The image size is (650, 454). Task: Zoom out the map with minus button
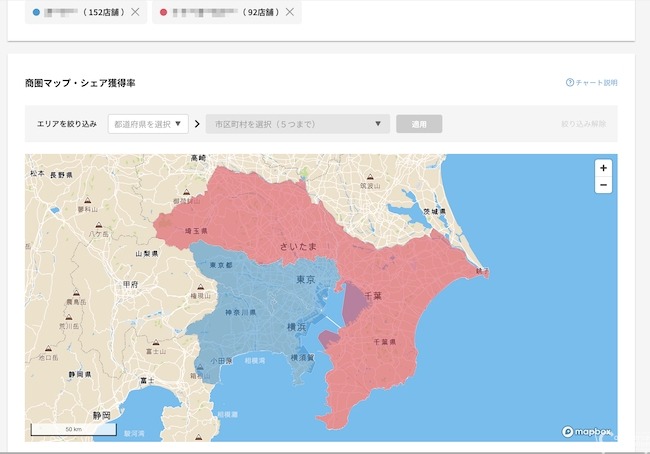click(603, 185)
